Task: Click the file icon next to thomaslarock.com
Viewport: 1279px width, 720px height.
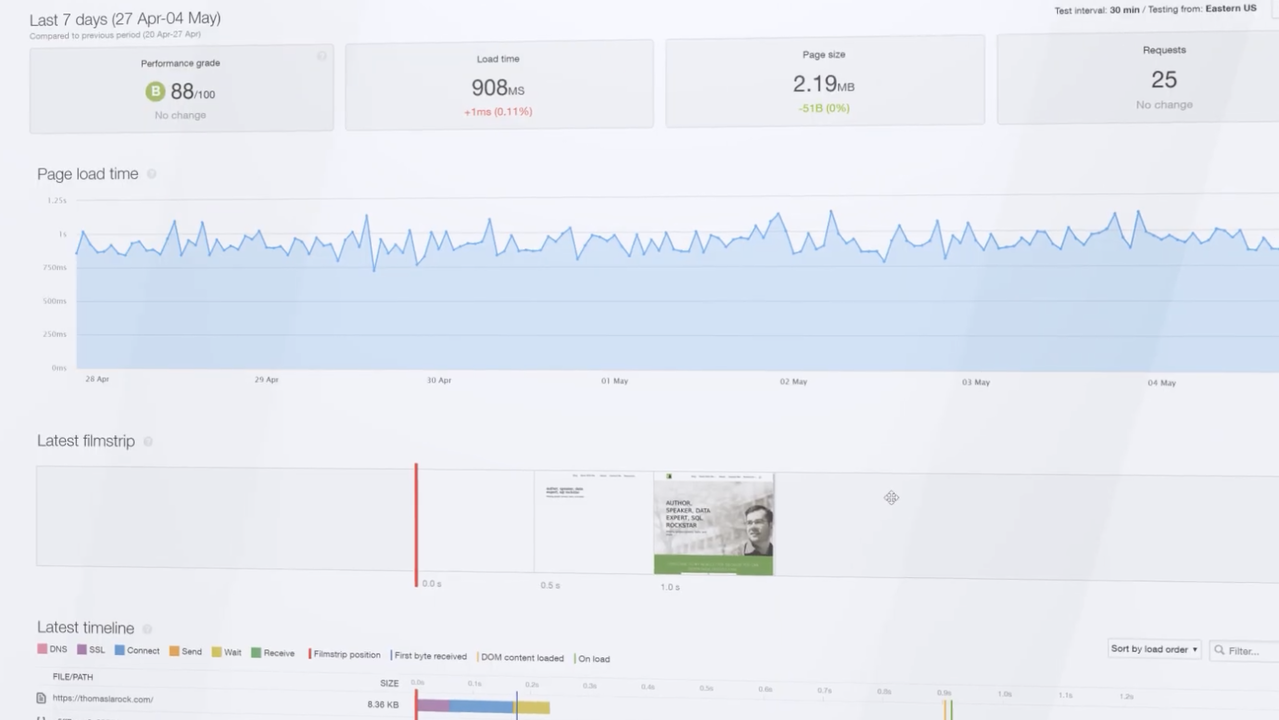Action: (x=41, y=698)
